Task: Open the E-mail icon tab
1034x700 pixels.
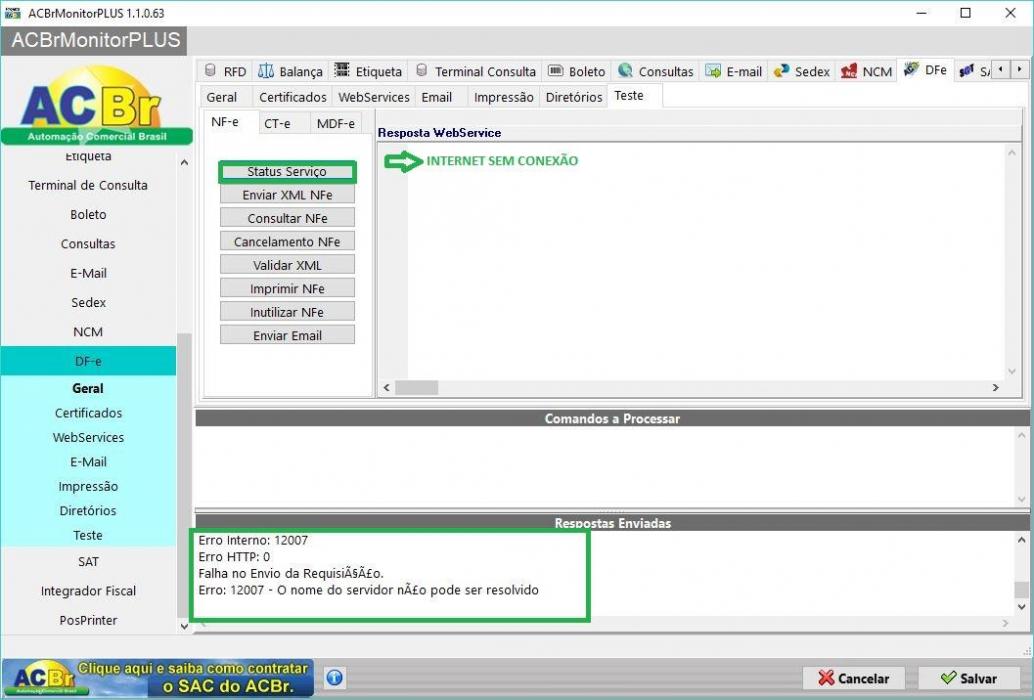Action: click(x=733, y=71)
